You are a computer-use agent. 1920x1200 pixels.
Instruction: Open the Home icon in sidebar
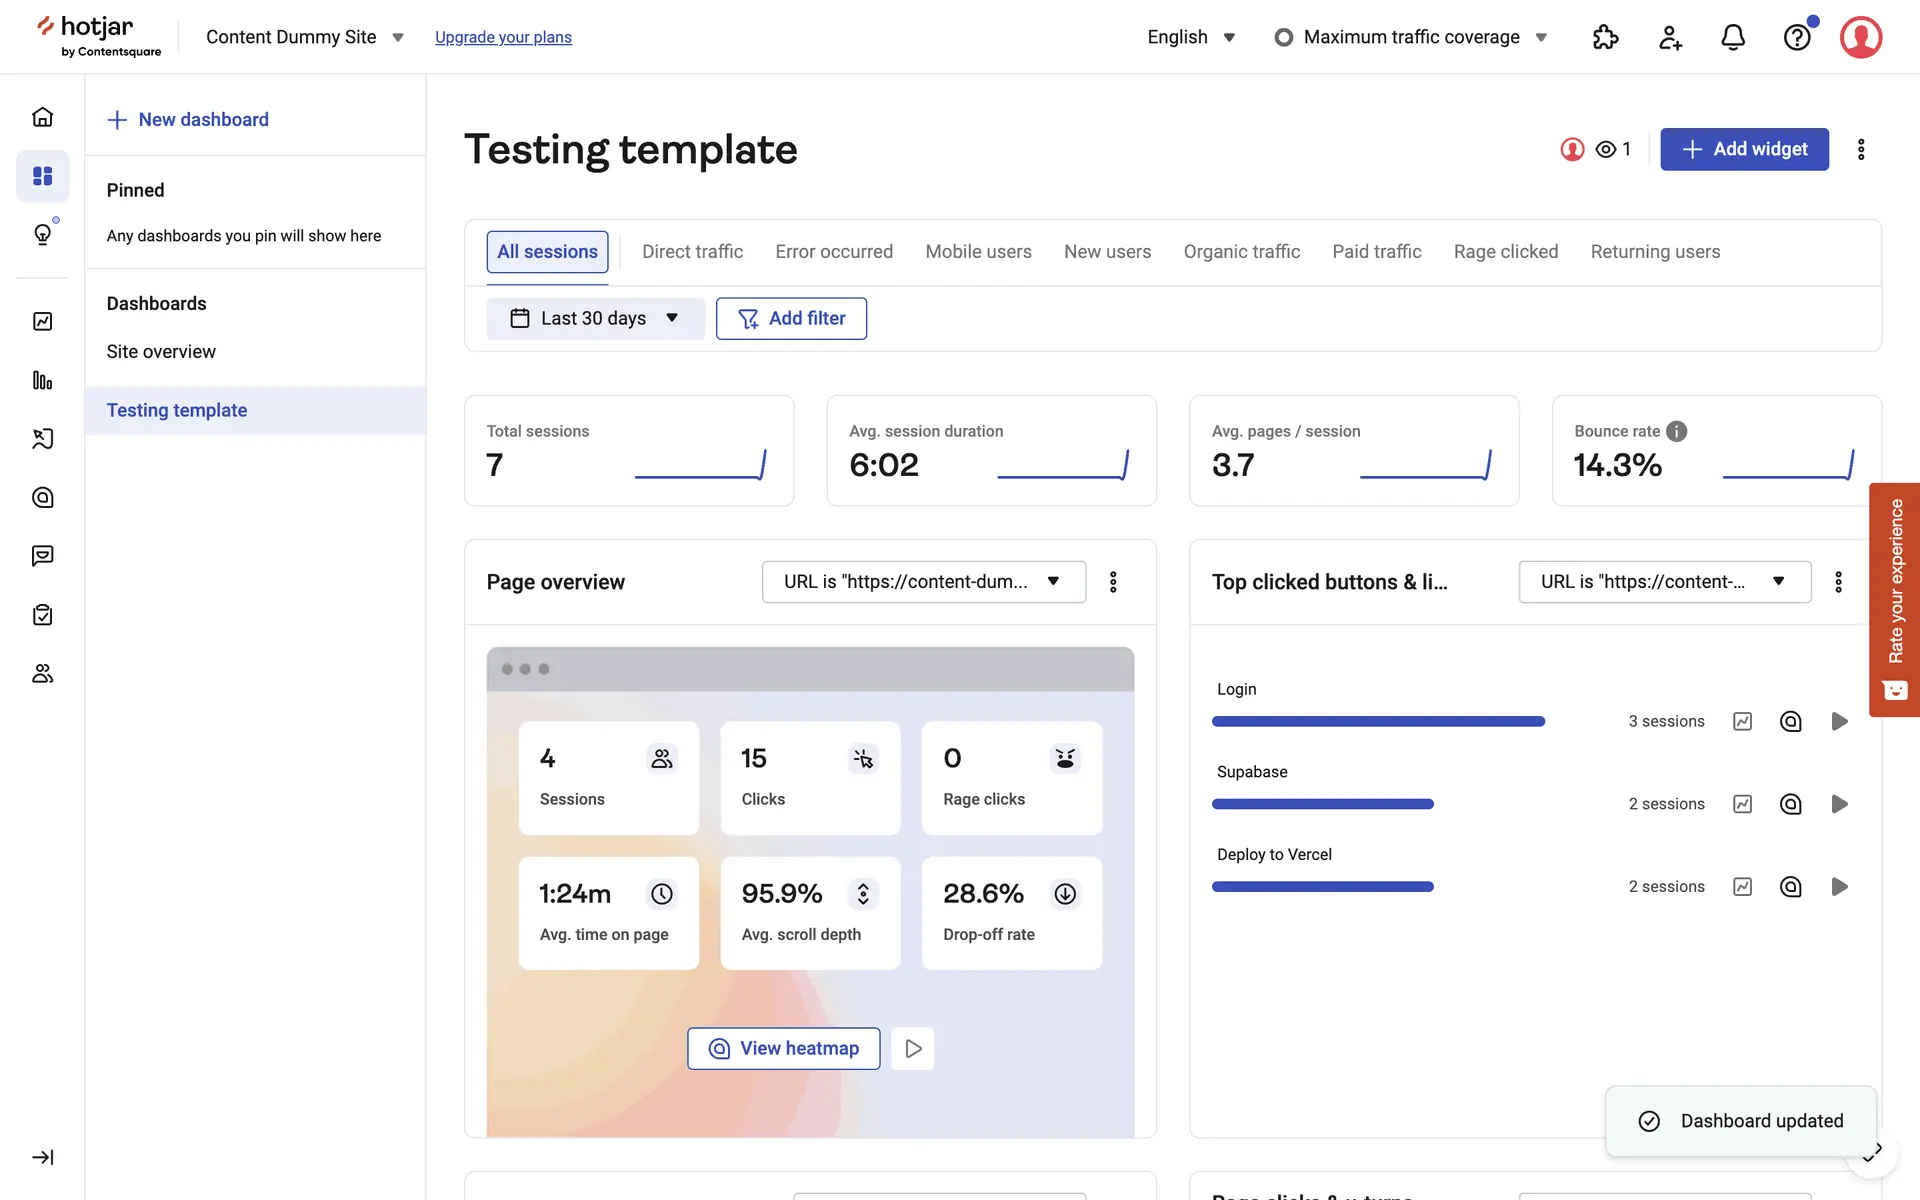click(42, 117)
